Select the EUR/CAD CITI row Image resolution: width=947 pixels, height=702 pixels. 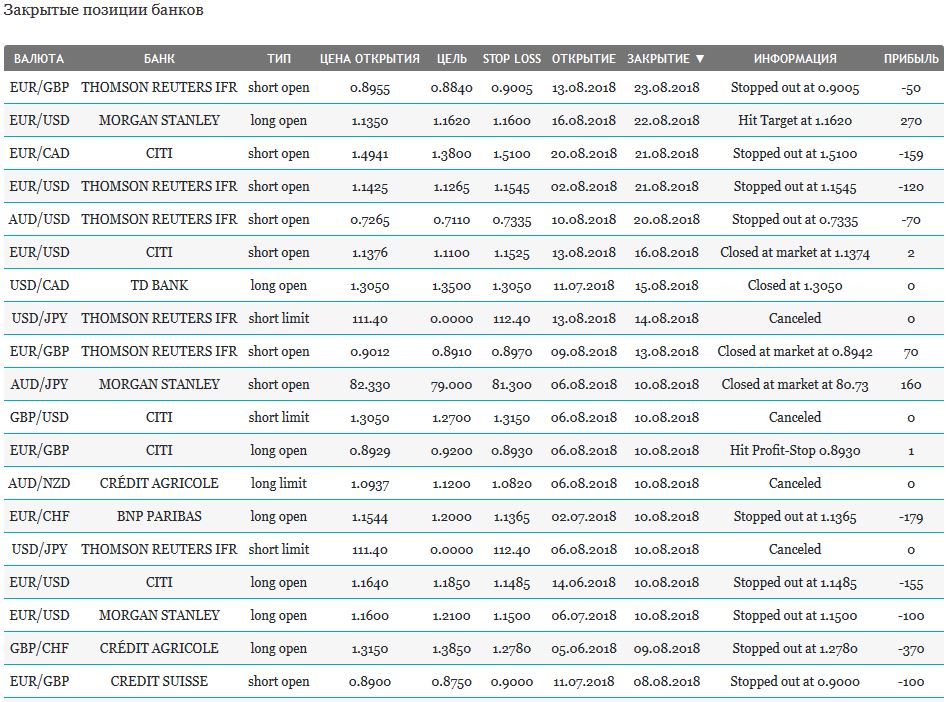point(474,153)
